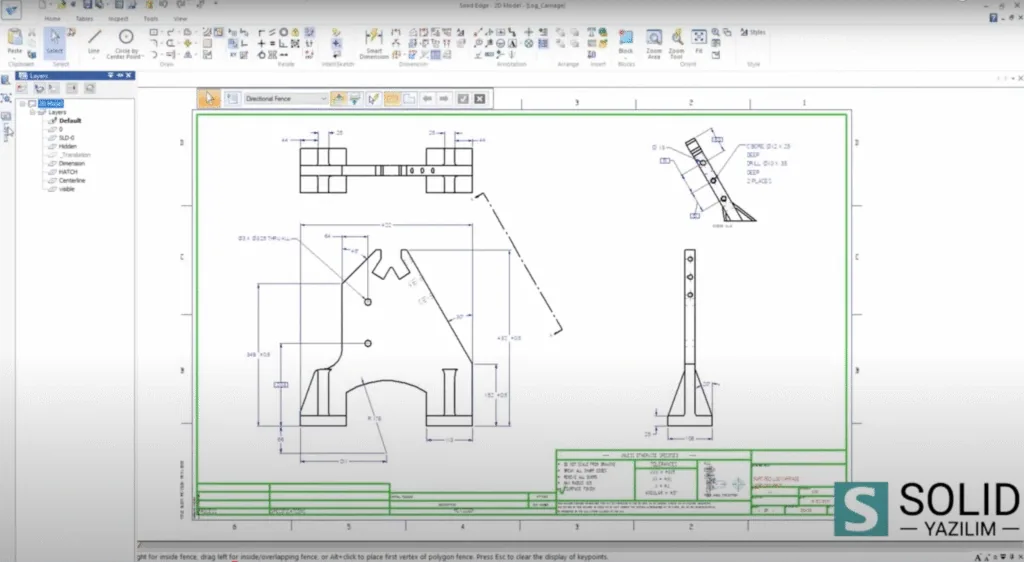Screen dimensions: 1024x562
Task: Choose the Line drawing tool
Action: (x=94, y=40)
